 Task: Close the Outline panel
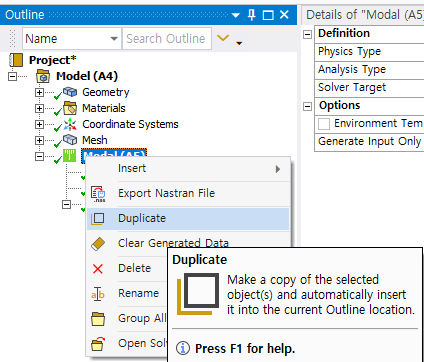284,15
